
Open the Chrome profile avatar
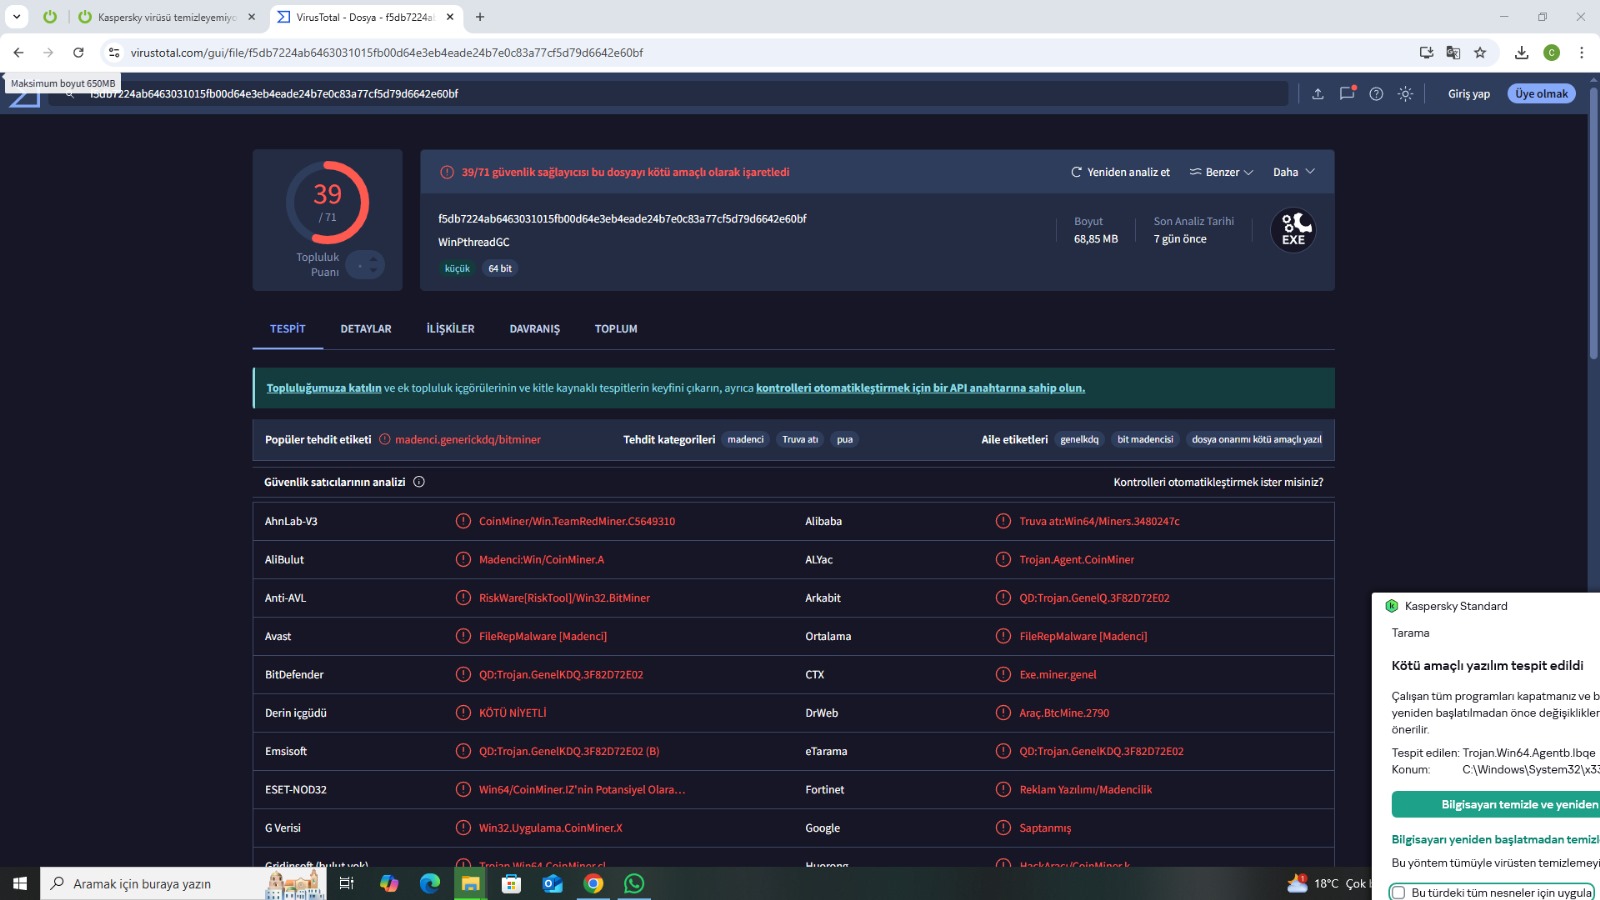(1551, 52)
